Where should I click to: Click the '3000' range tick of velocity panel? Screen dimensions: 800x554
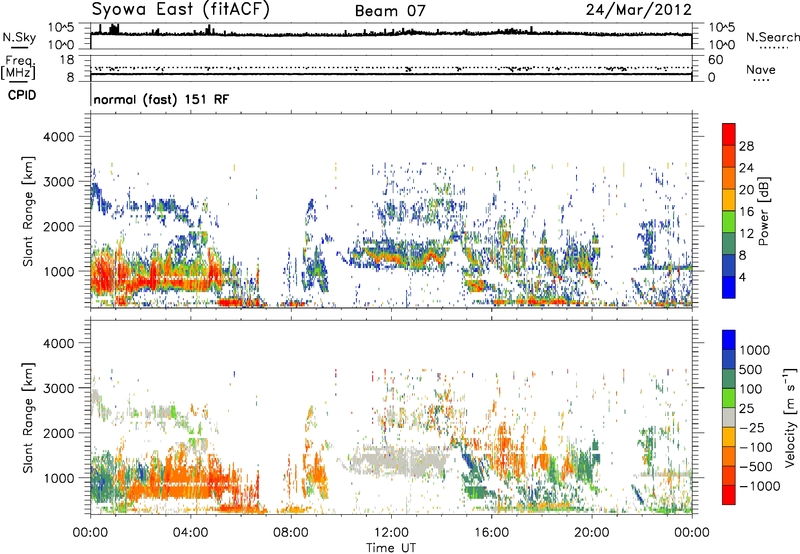tap(59, 388)
